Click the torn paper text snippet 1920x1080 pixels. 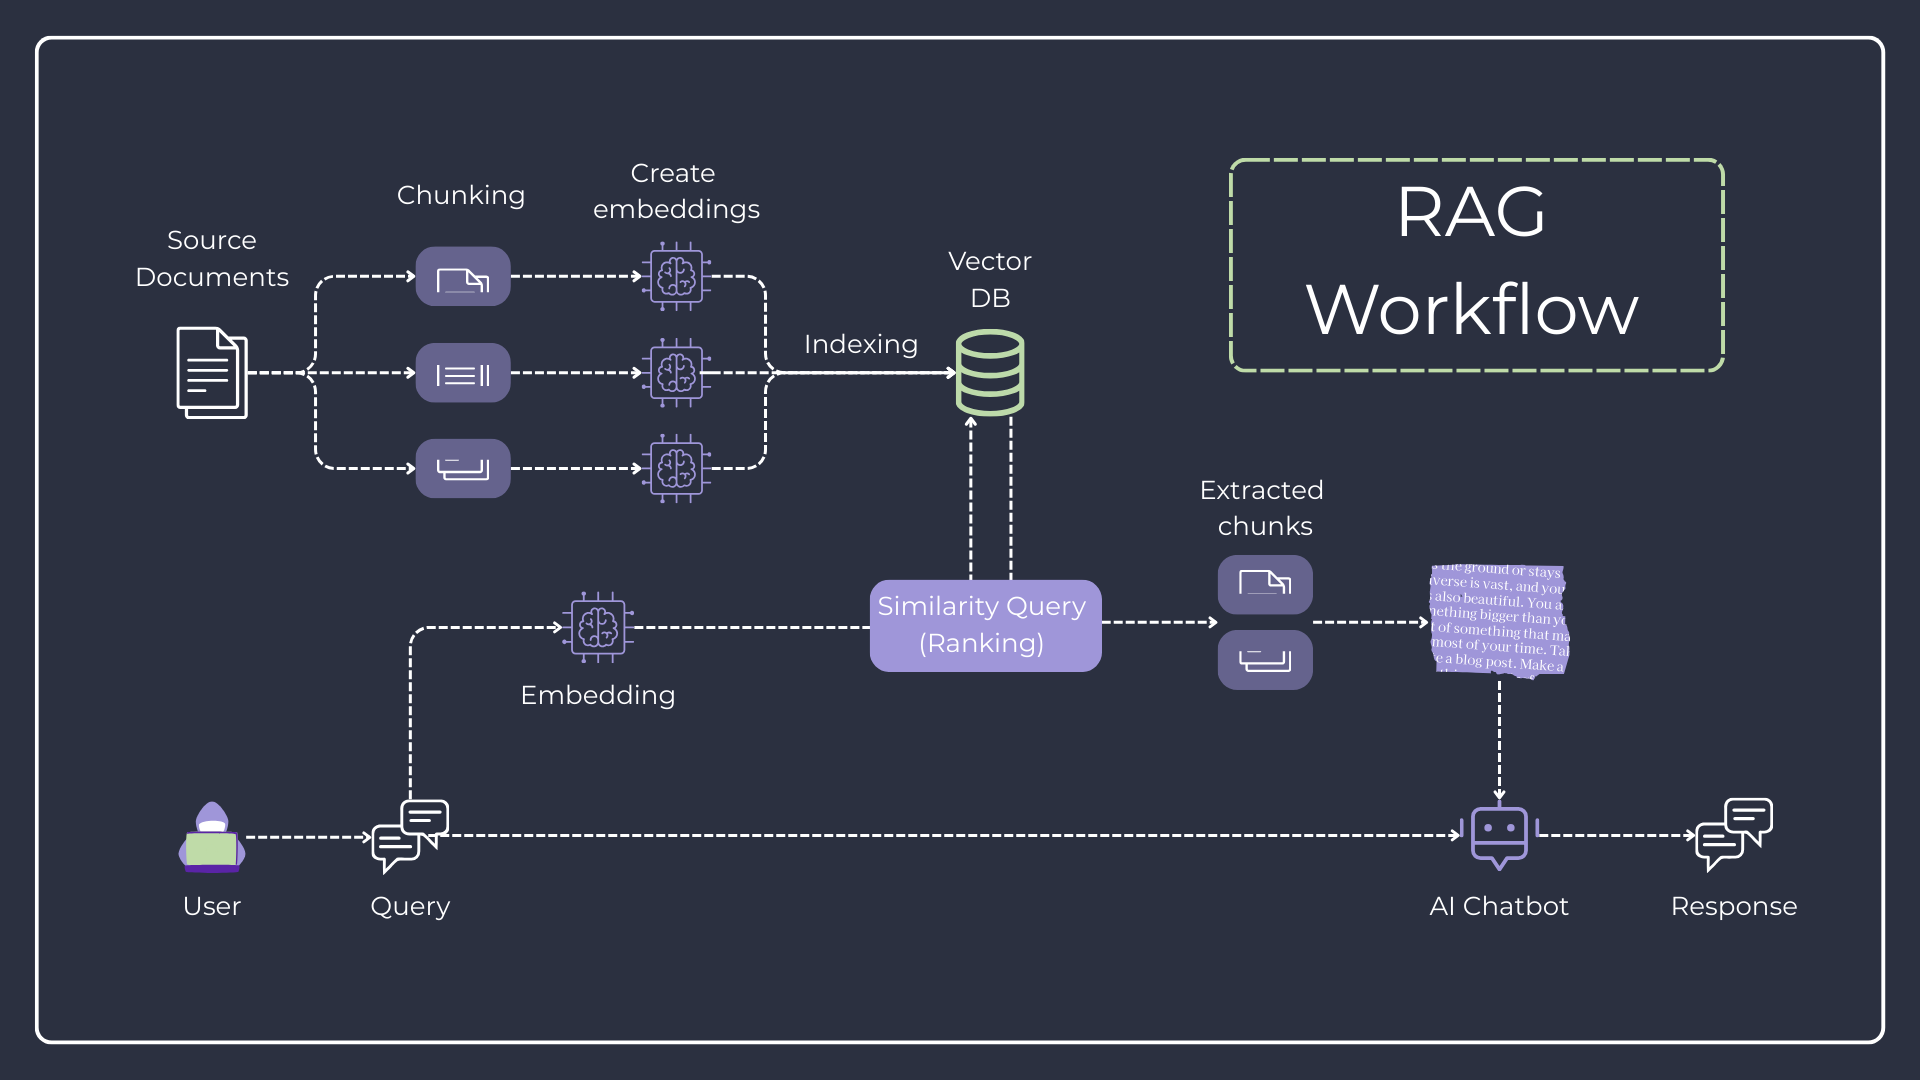pyautogui.click(x=1499, y=620)
